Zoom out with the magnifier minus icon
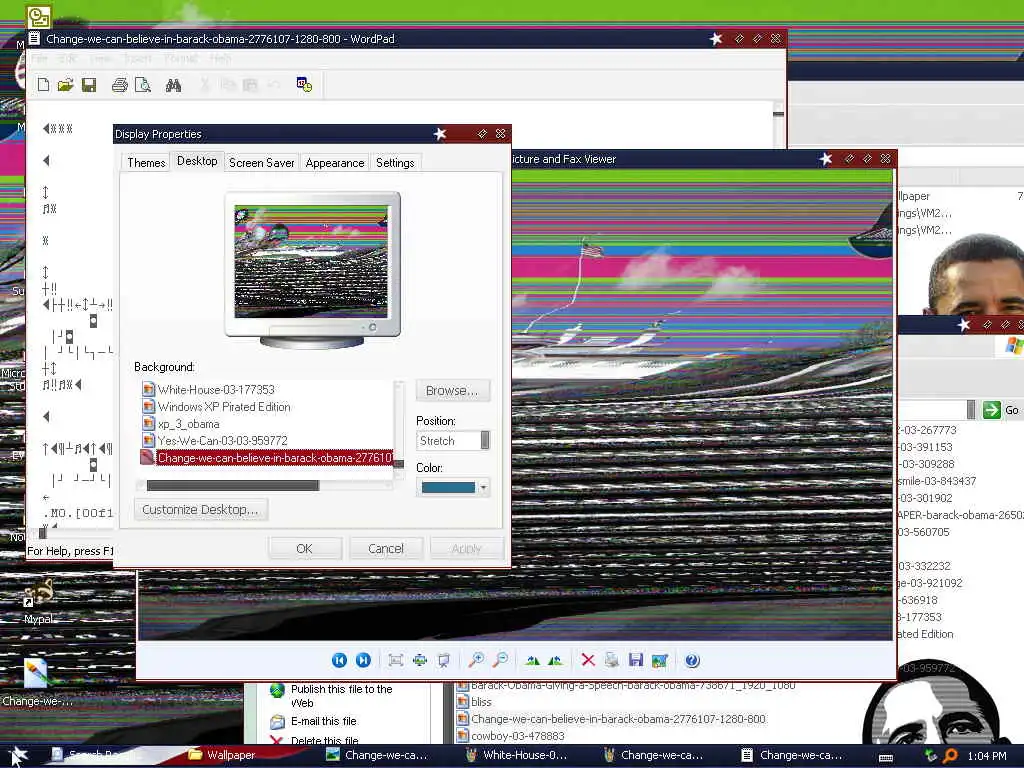This screenshot has height=768, width=1024. [x=500, y=660]
